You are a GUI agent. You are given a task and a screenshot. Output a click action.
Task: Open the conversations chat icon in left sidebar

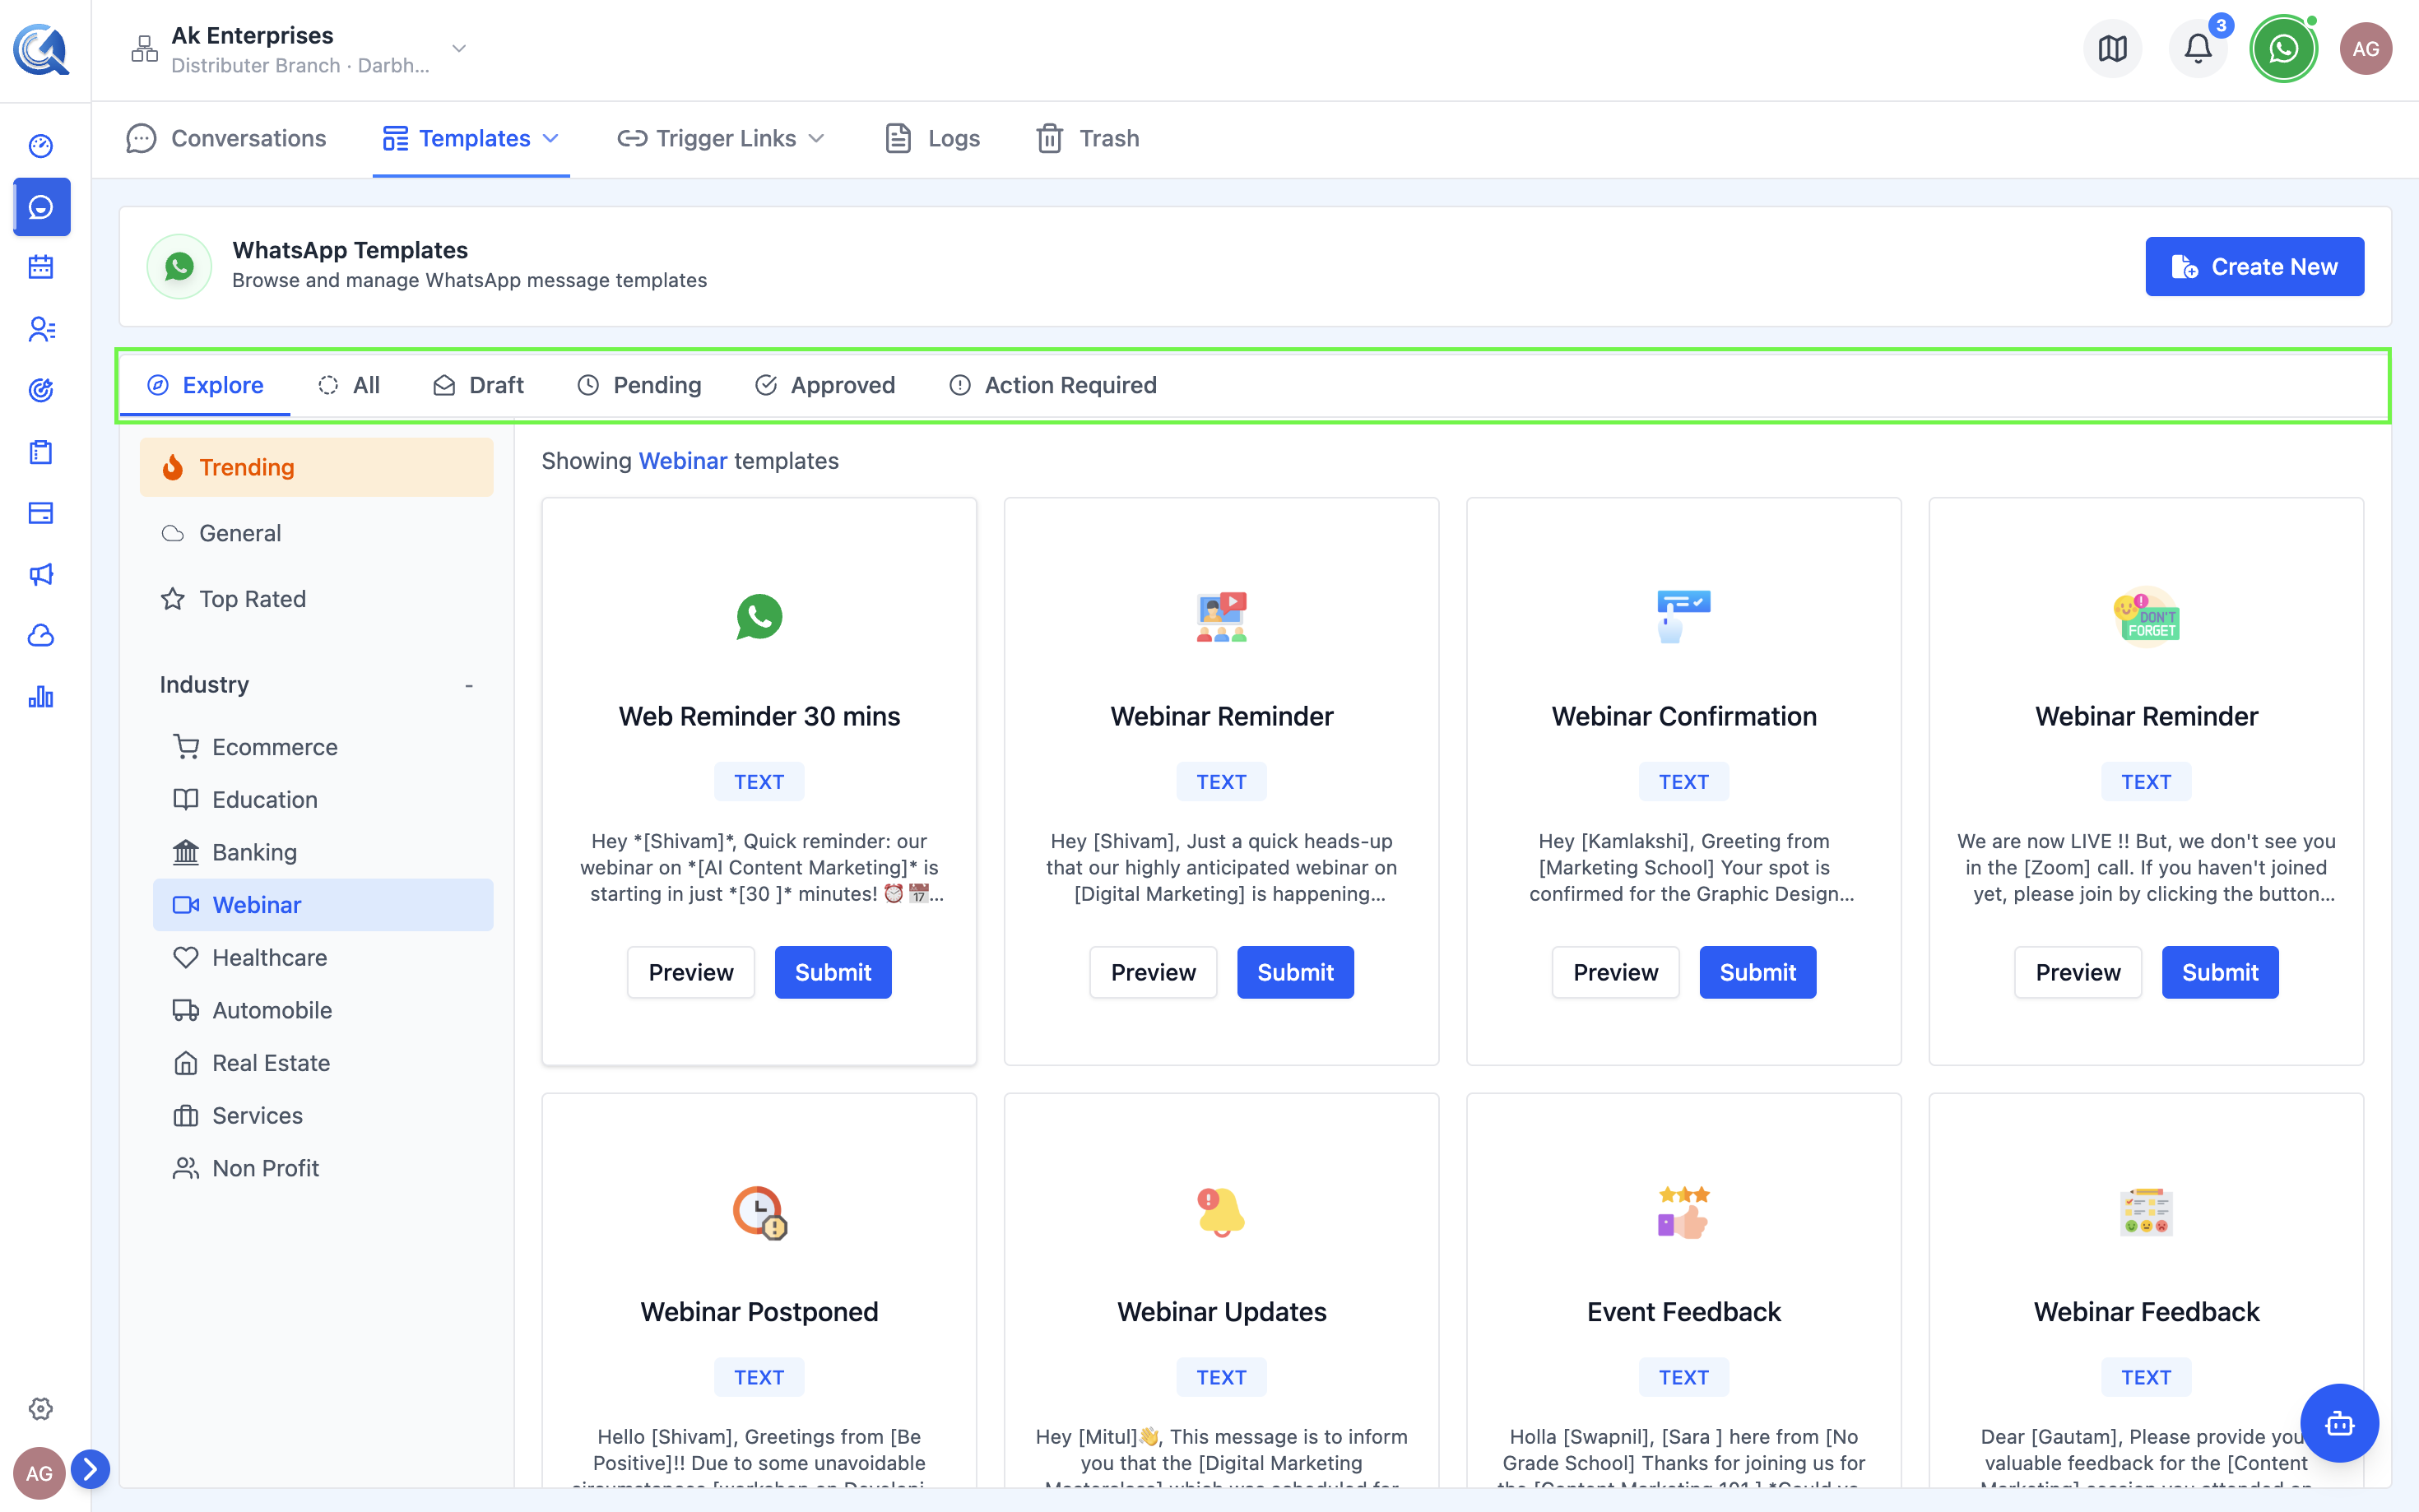click(x=41, y=207)
